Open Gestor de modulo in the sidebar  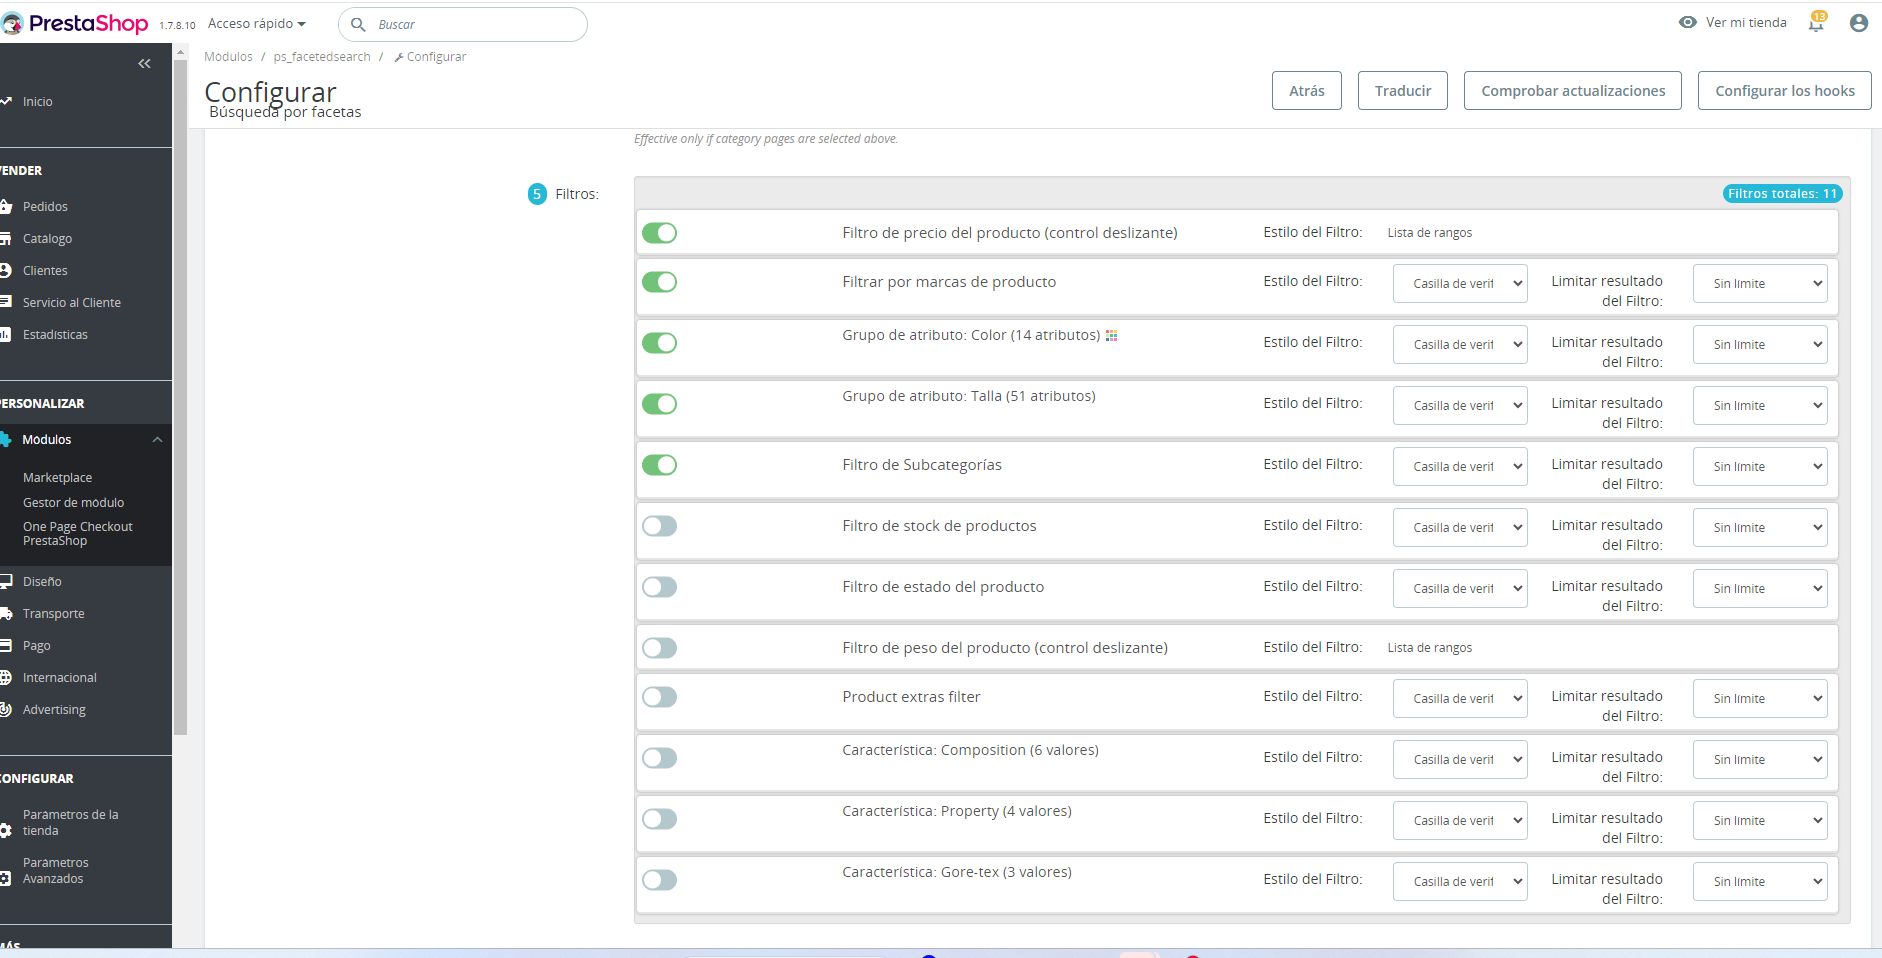pos(74,503)
